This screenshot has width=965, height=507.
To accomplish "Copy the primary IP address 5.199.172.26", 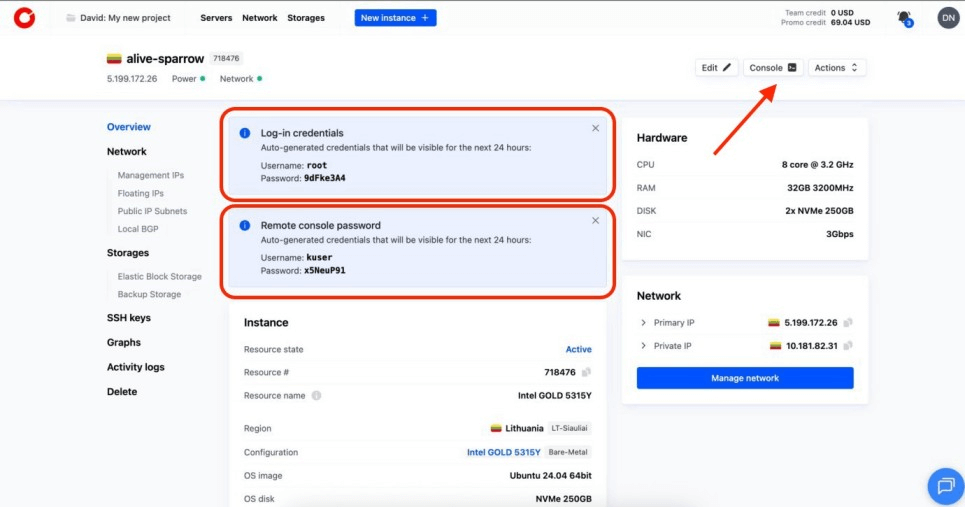I will click(x=847, y=323).
